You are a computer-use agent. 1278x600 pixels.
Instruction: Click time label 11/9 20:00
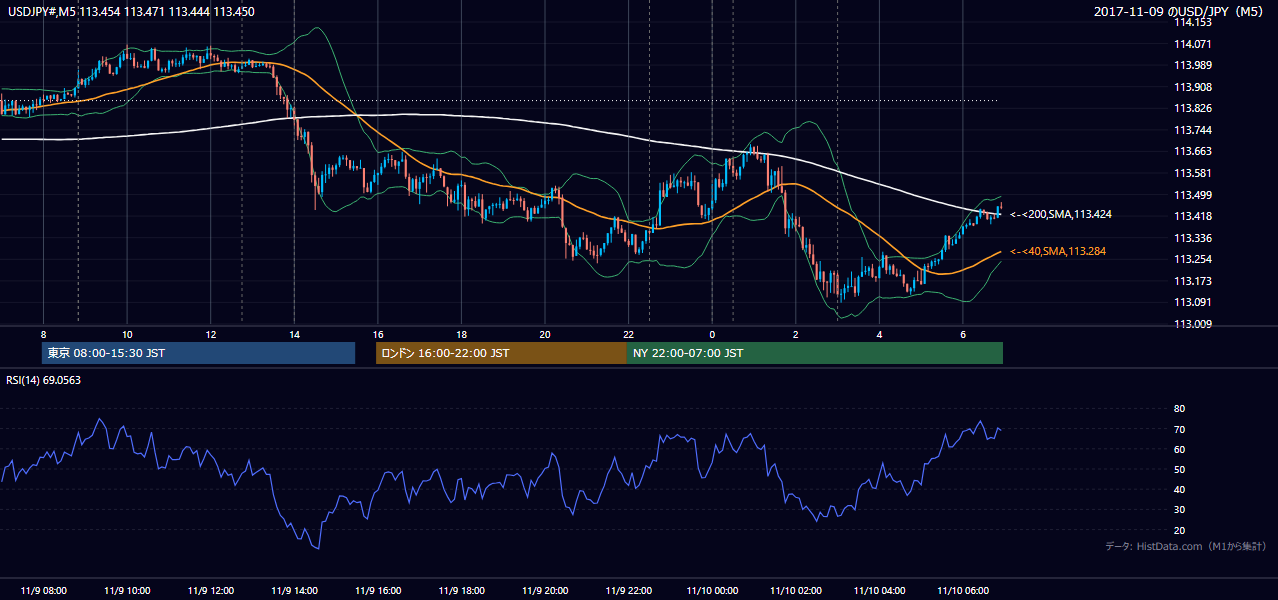point(545,590)
